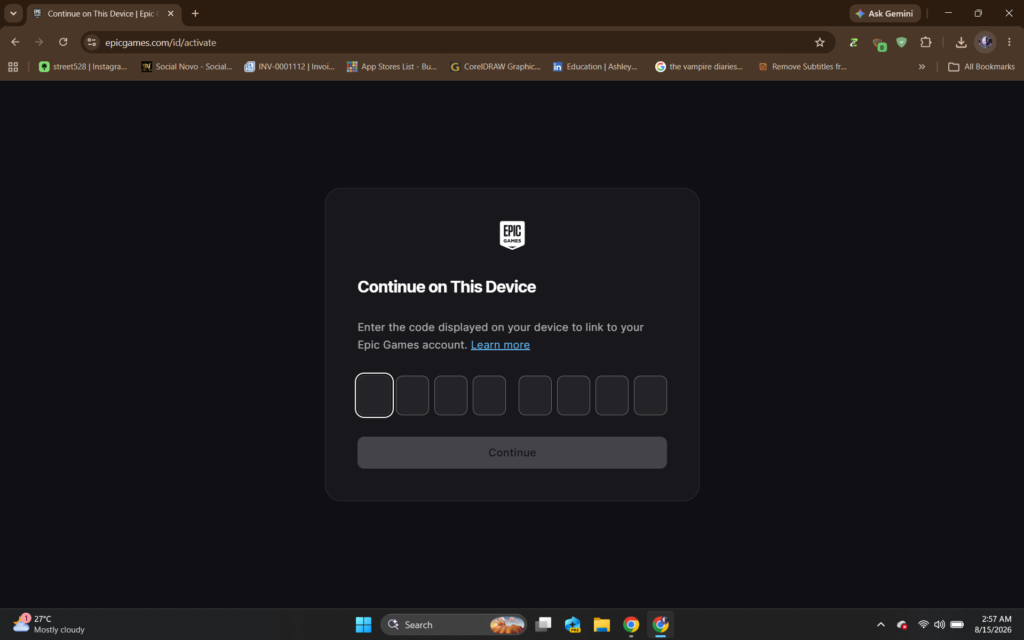Click the tray icon with red badge

(902, 624)
